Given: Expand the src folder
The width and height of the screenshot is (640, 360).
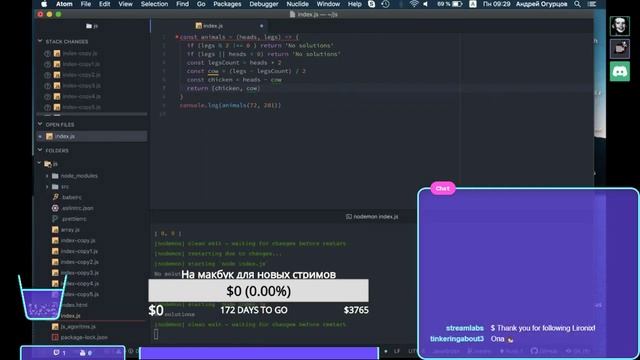Looking at the screenshot, I should [47, 187].
